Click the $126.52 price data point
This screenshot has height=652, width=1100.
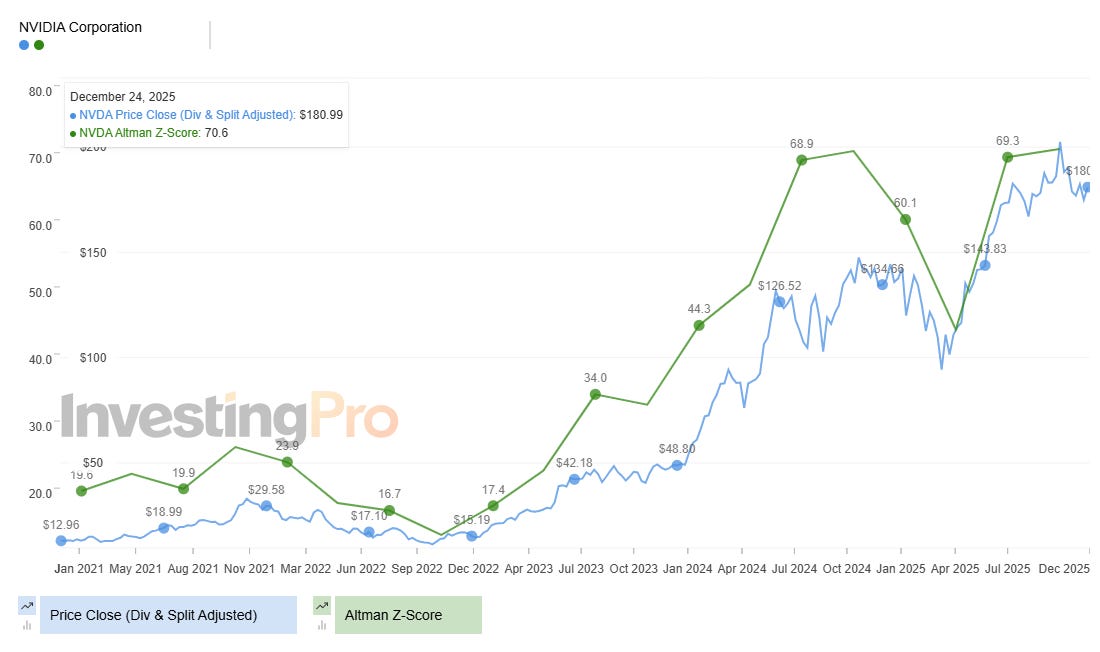coord(779,302)
